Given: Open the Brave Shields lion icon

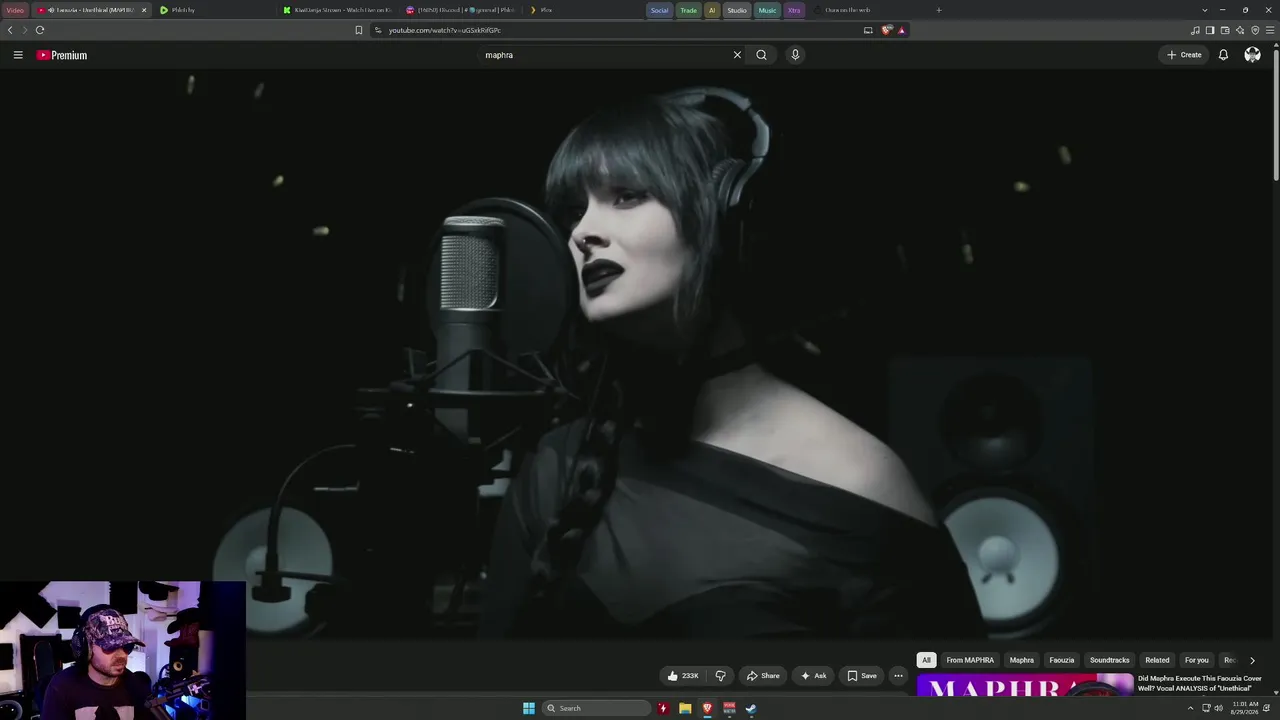Looking at the screenshot, I should click(886, 30).
